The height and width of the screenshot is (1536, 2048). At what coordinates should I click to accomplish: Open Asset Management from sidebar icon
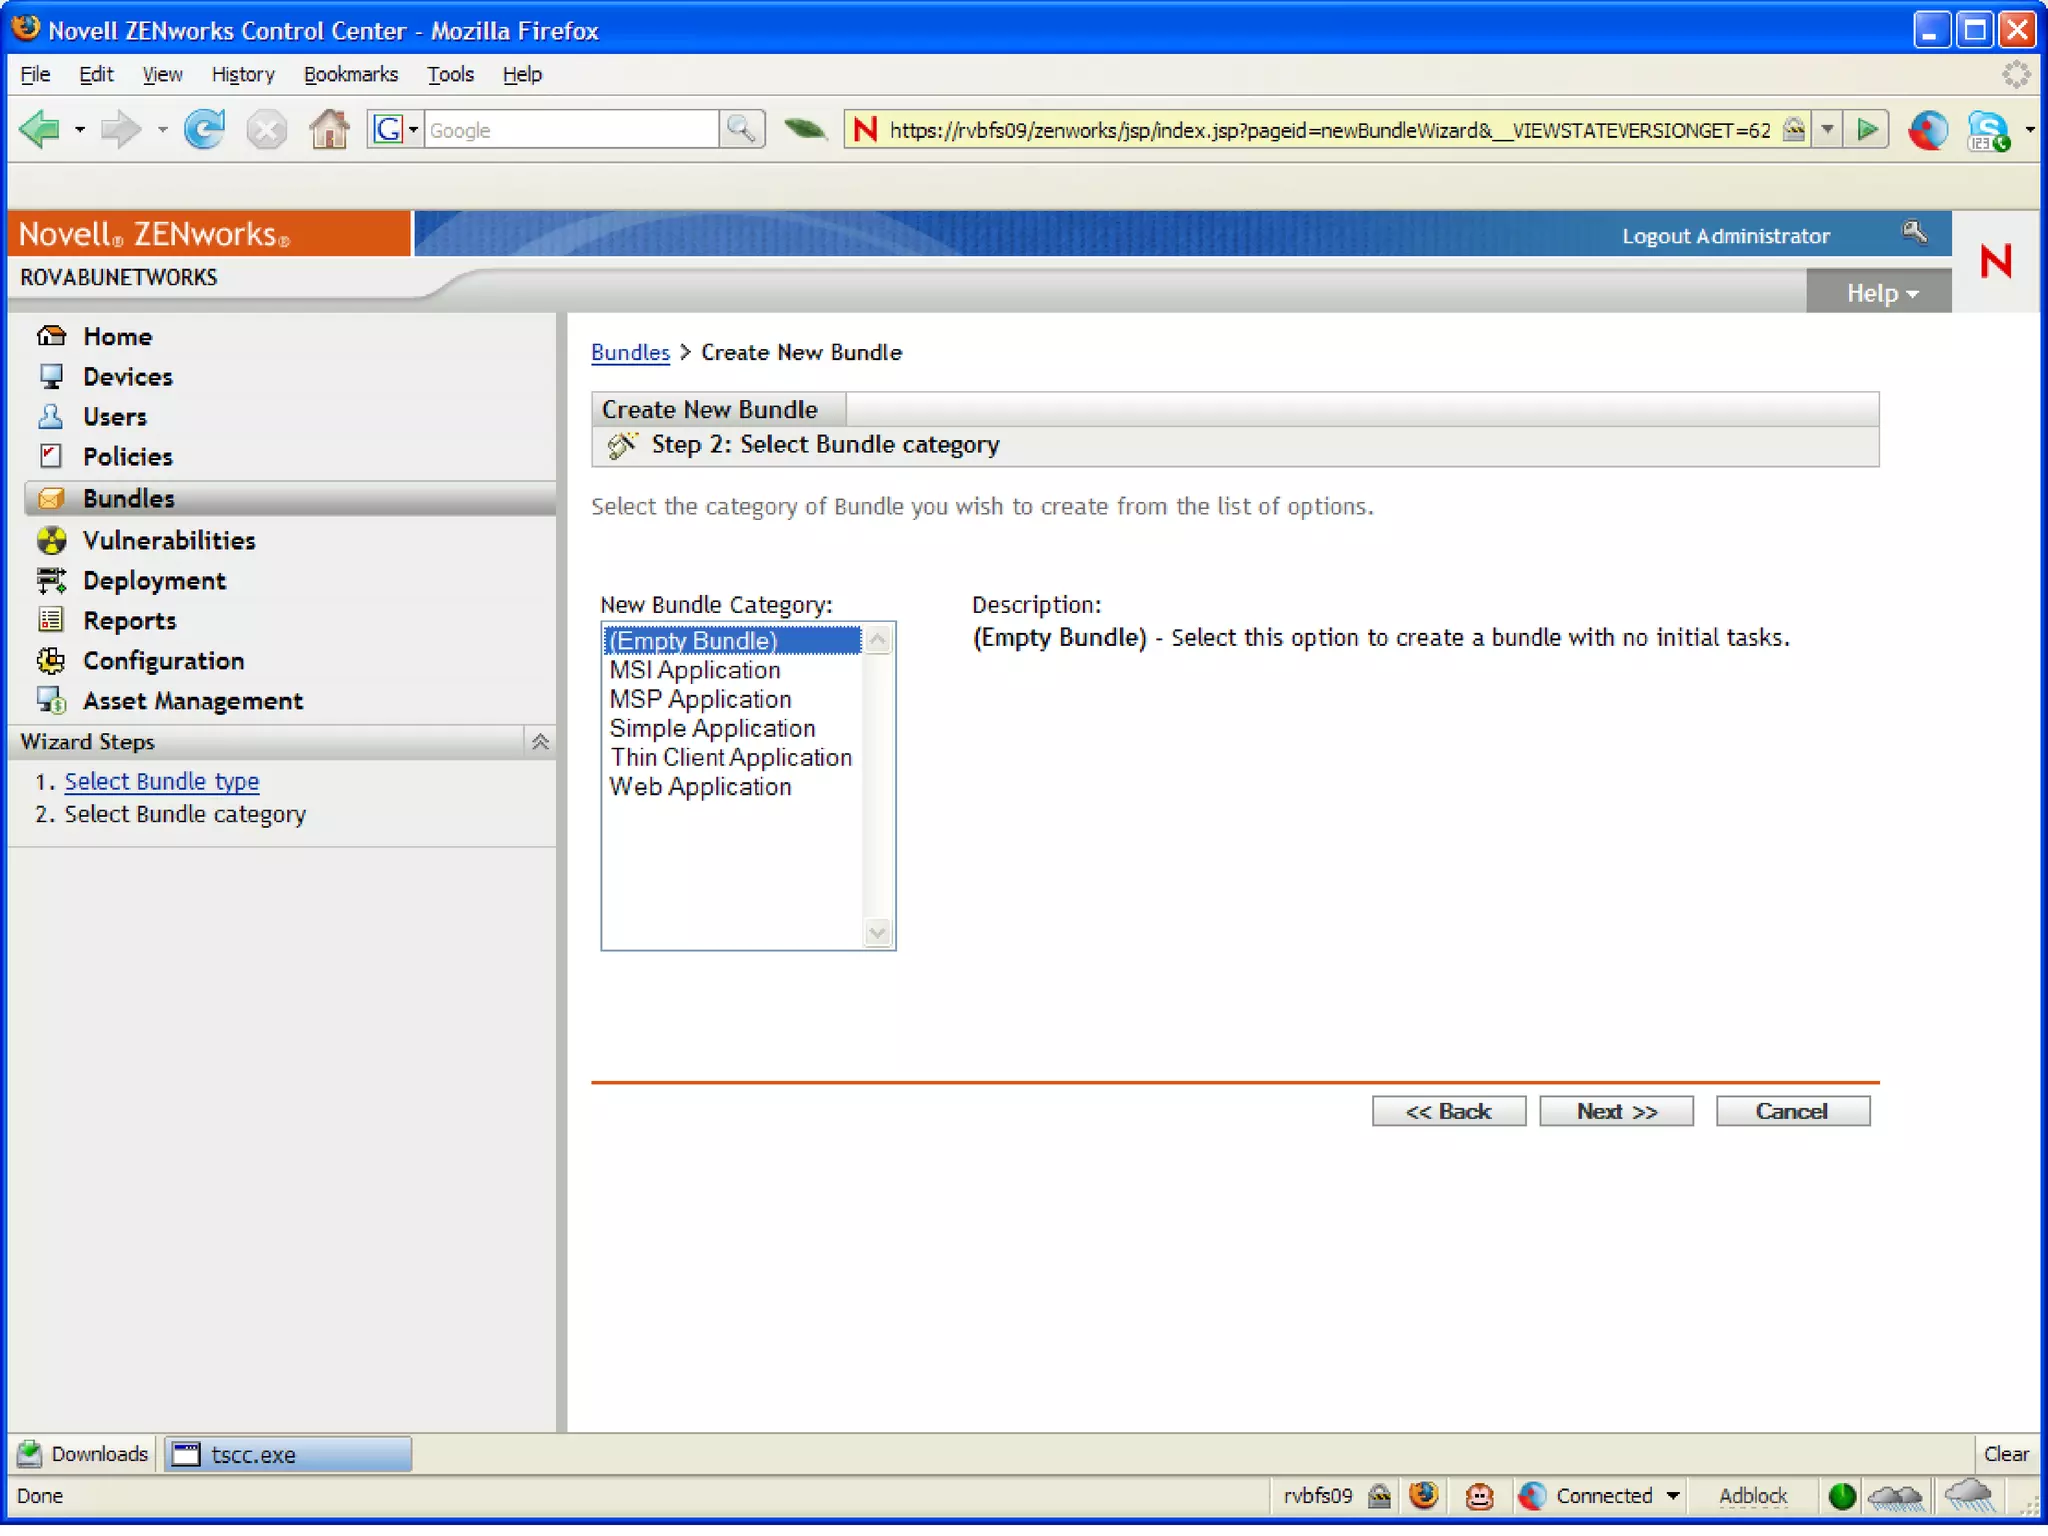click(51, 701)
